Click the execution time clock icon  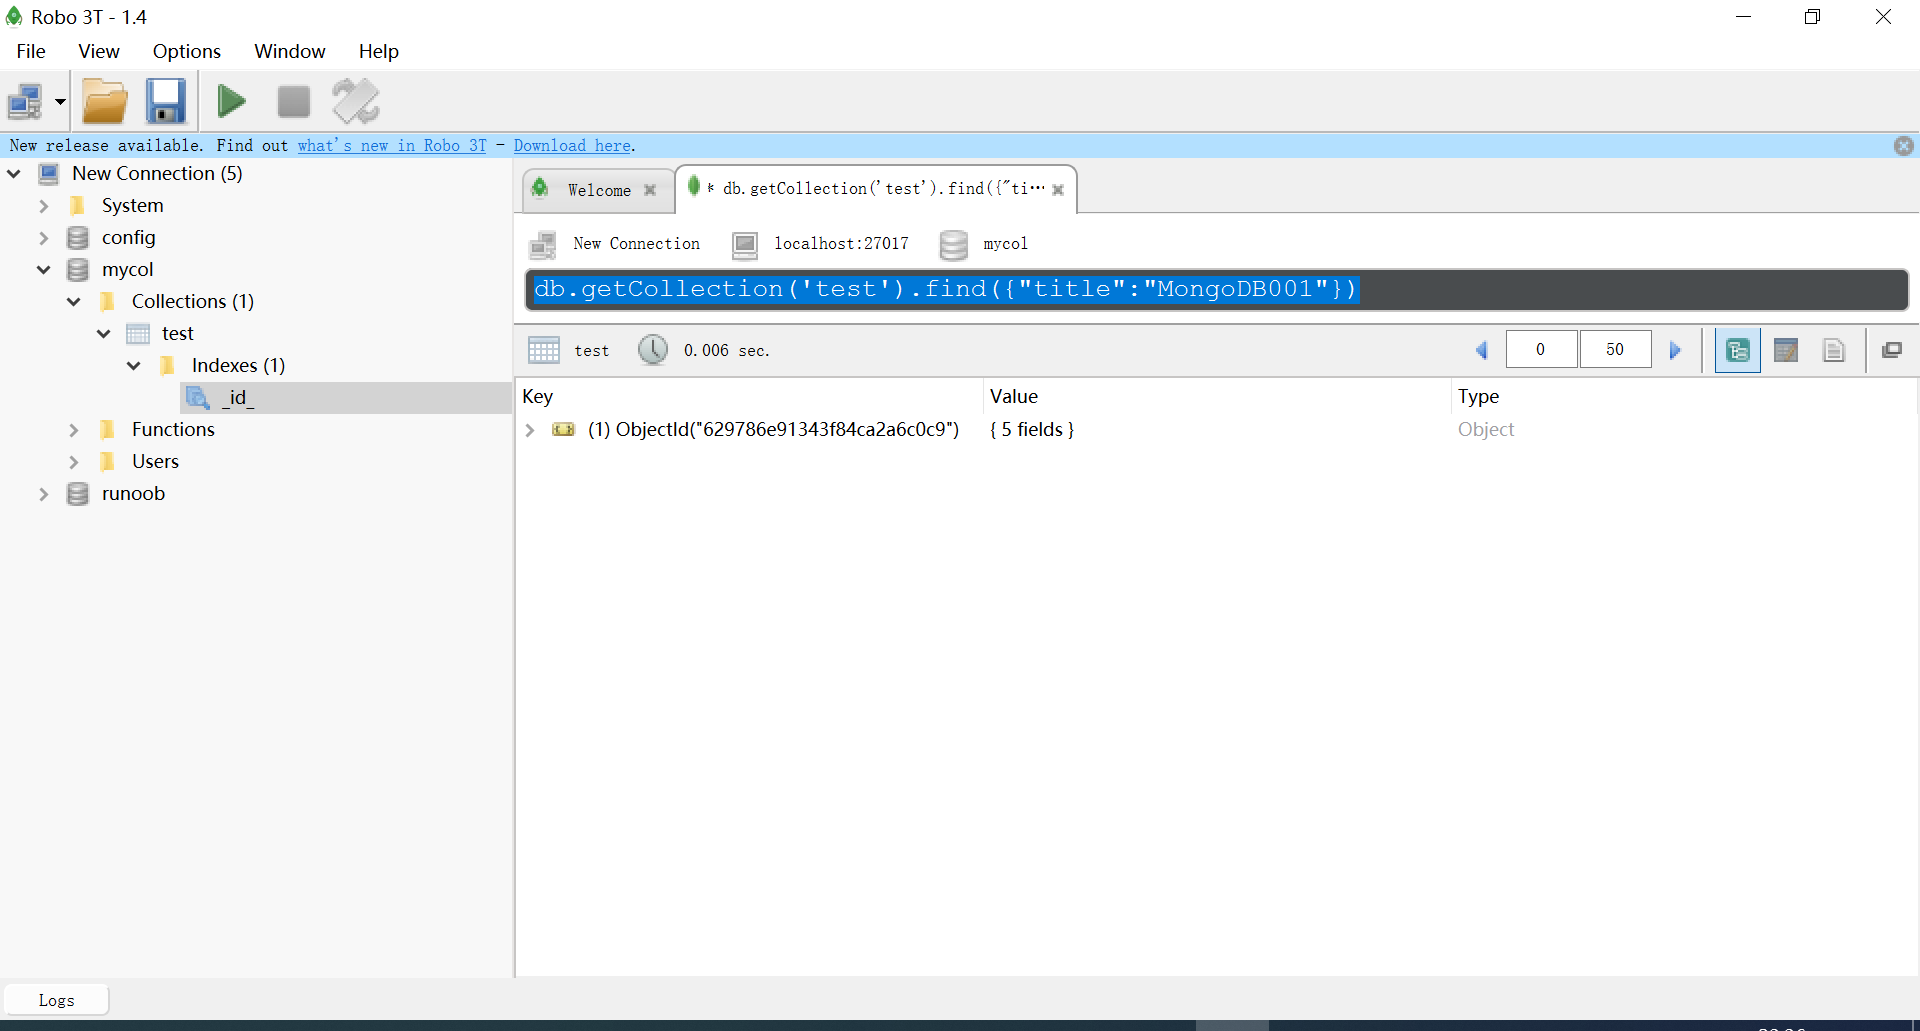point(653,350)
